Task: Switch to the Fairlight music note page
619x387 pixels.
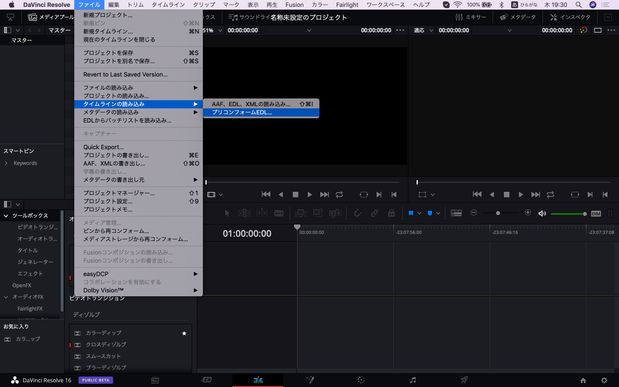Action: click(x=413, y=380)
